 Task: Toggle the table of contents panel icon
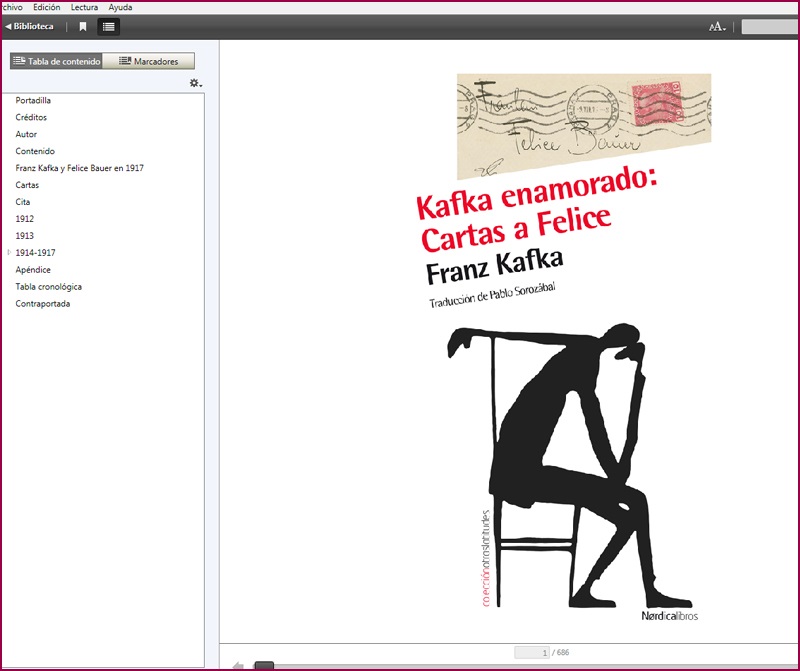tap(108, 27)
